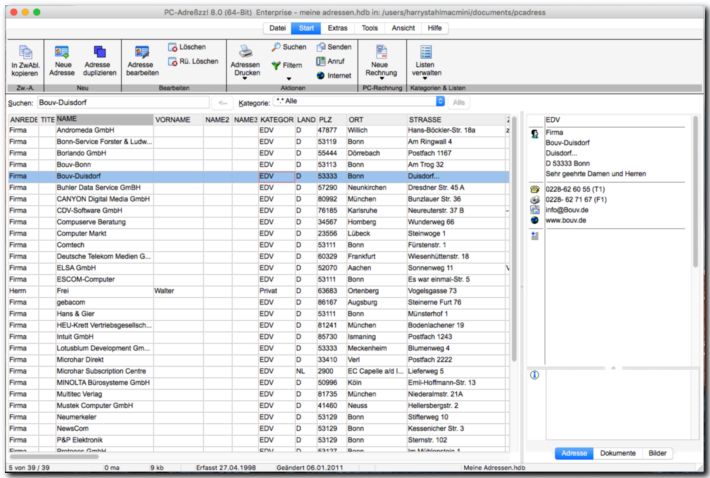Click the Compuserve Beratung entry

91,222
